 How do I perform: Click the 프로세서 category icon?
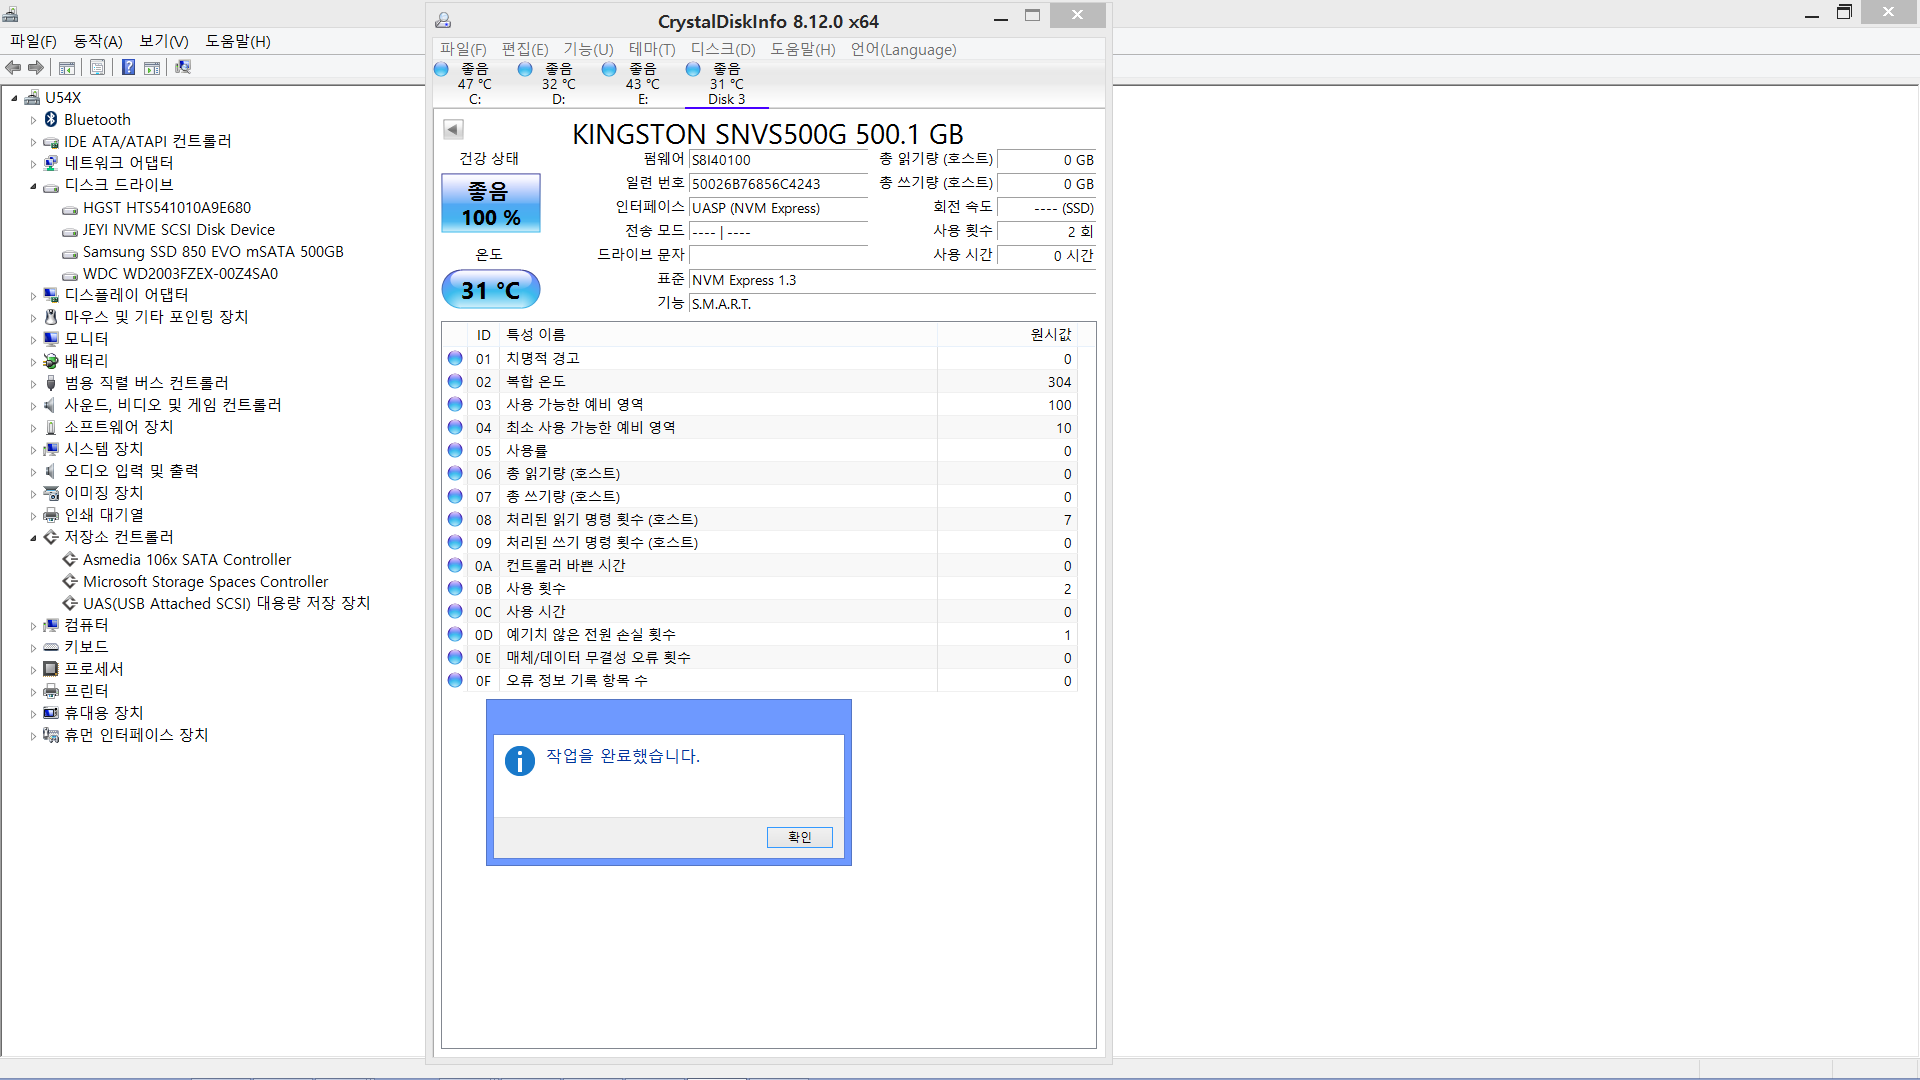51,669
